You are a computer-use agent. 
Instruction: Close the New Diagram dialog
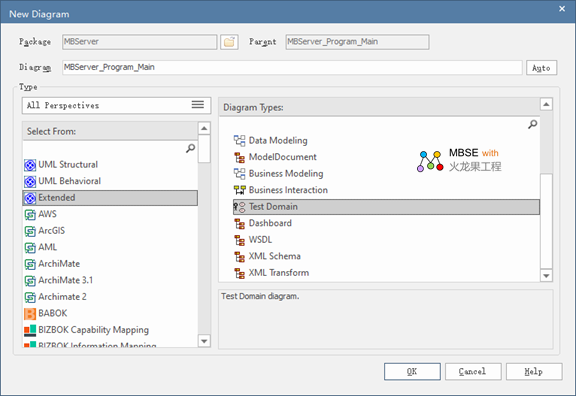(x=562, y=8)
